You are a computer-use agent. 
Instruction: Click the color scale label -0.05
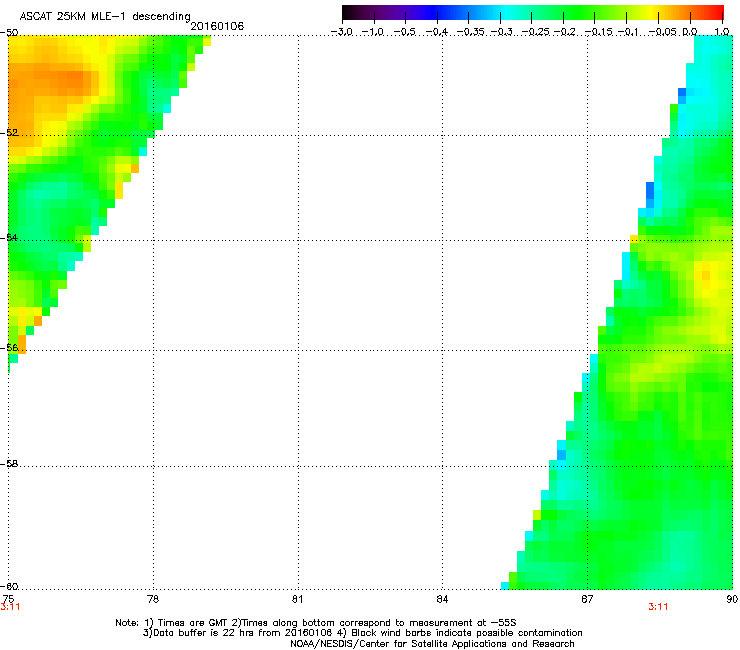[663, 32]
